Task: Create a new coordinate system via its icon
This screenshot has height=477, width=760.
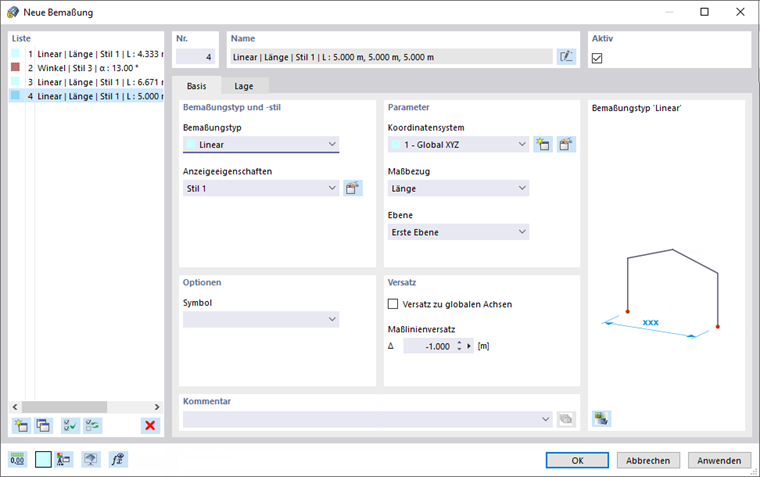Action: 544,144
